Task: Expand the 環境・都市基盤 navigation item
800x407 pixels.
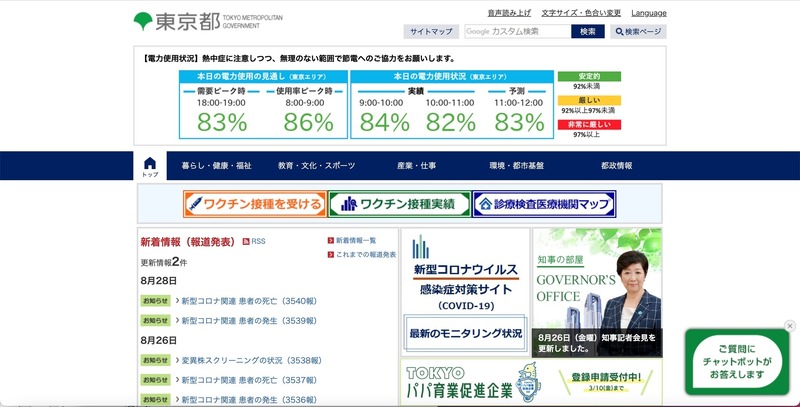Action: pos(516,166)
